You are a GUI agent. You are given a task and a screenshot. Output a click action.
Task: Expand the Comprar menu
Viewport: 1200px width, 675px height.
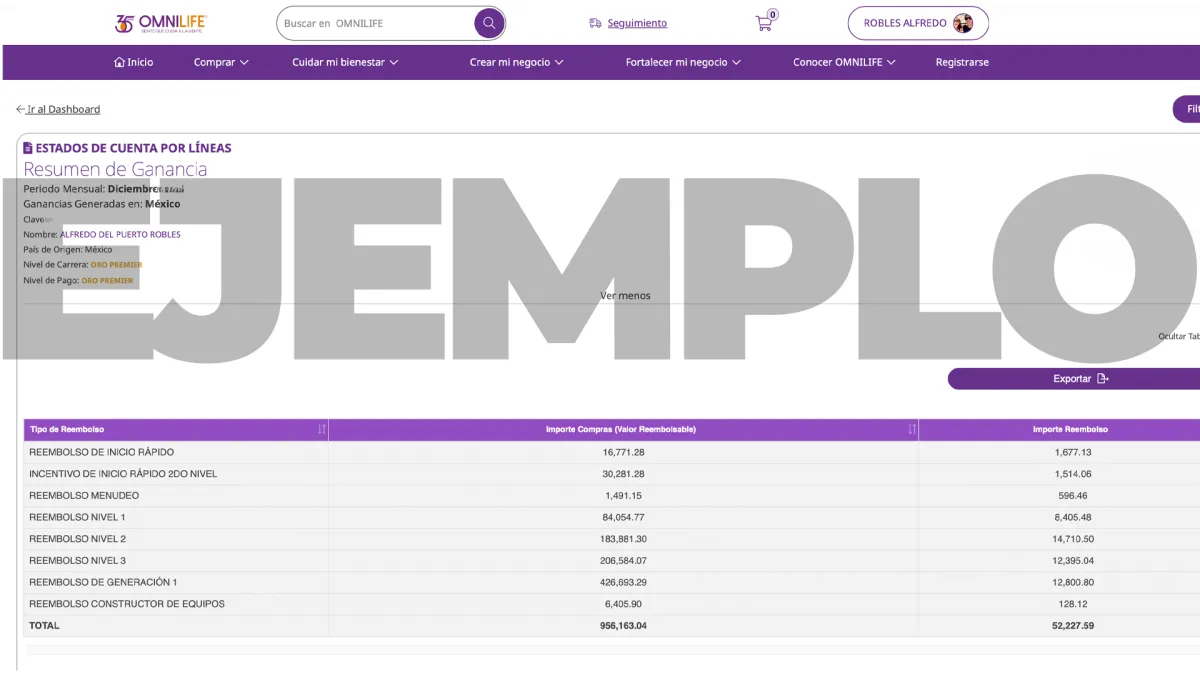(221, 62)
